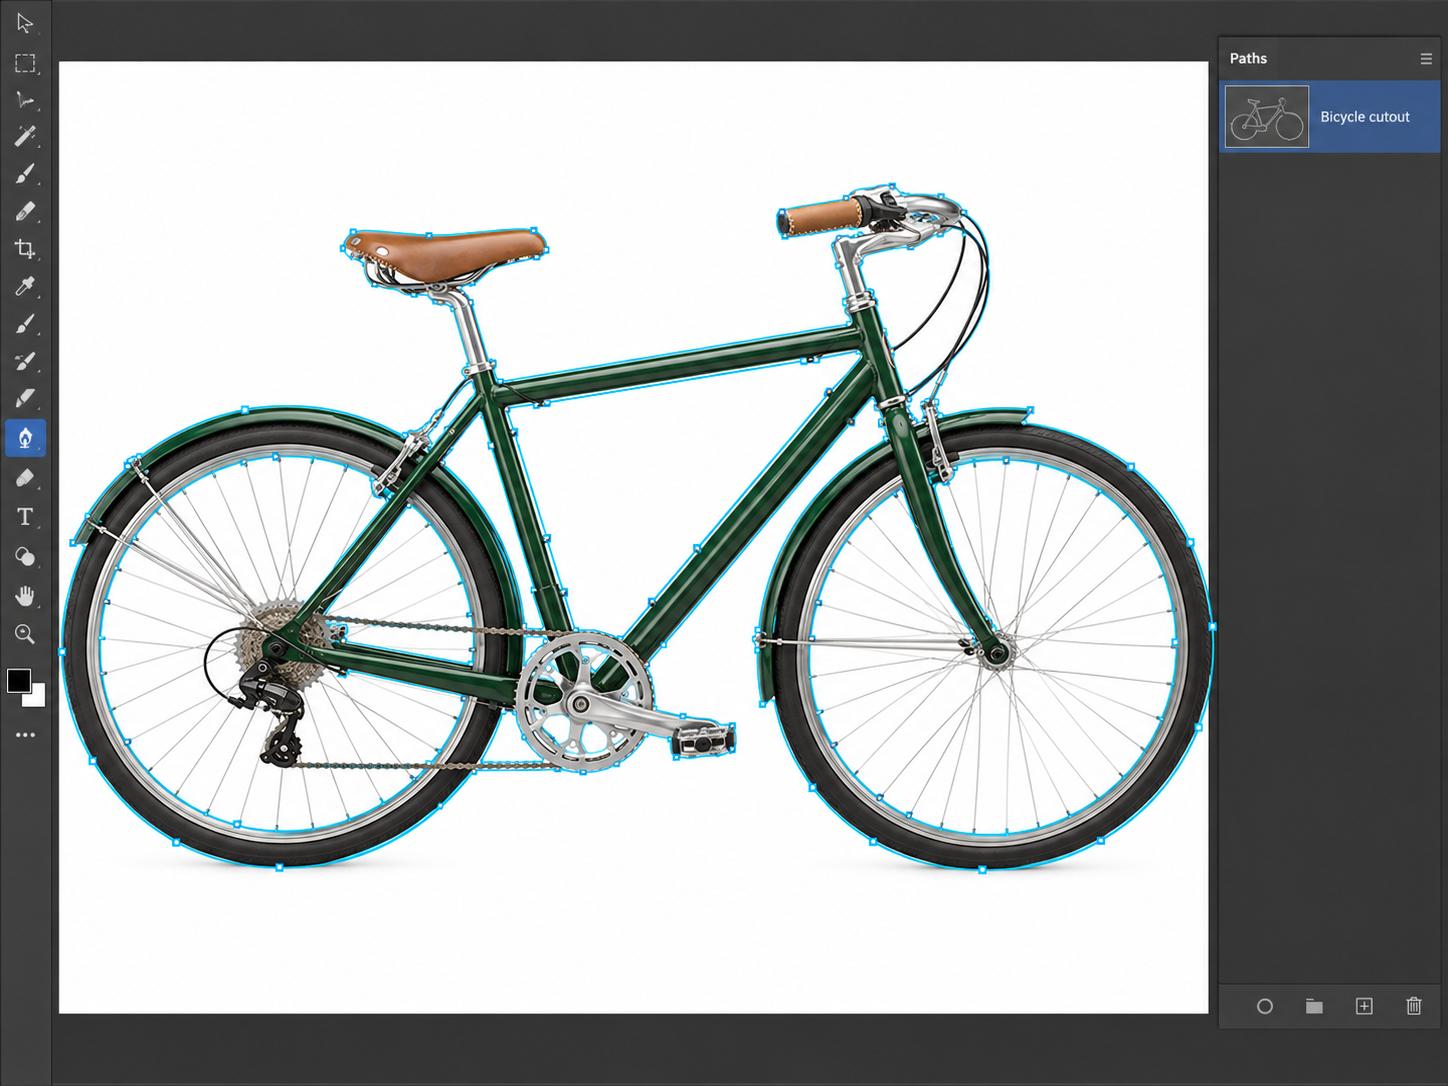Switch to the Paths tab
Screen dimensions: 1448x1086
(x=1248, y=59)
